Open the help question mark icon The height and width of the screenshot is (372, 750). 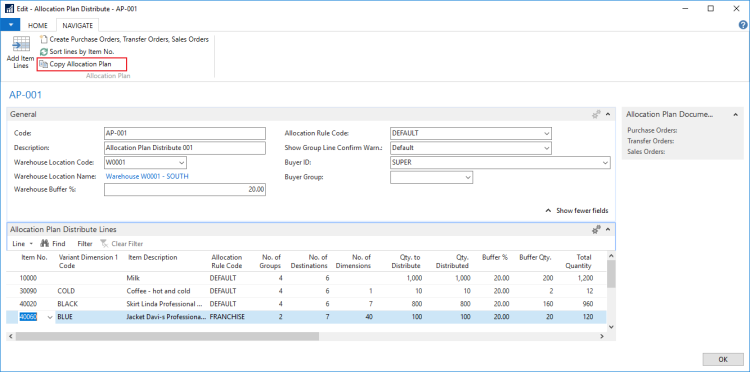click(x=743, y=25)
